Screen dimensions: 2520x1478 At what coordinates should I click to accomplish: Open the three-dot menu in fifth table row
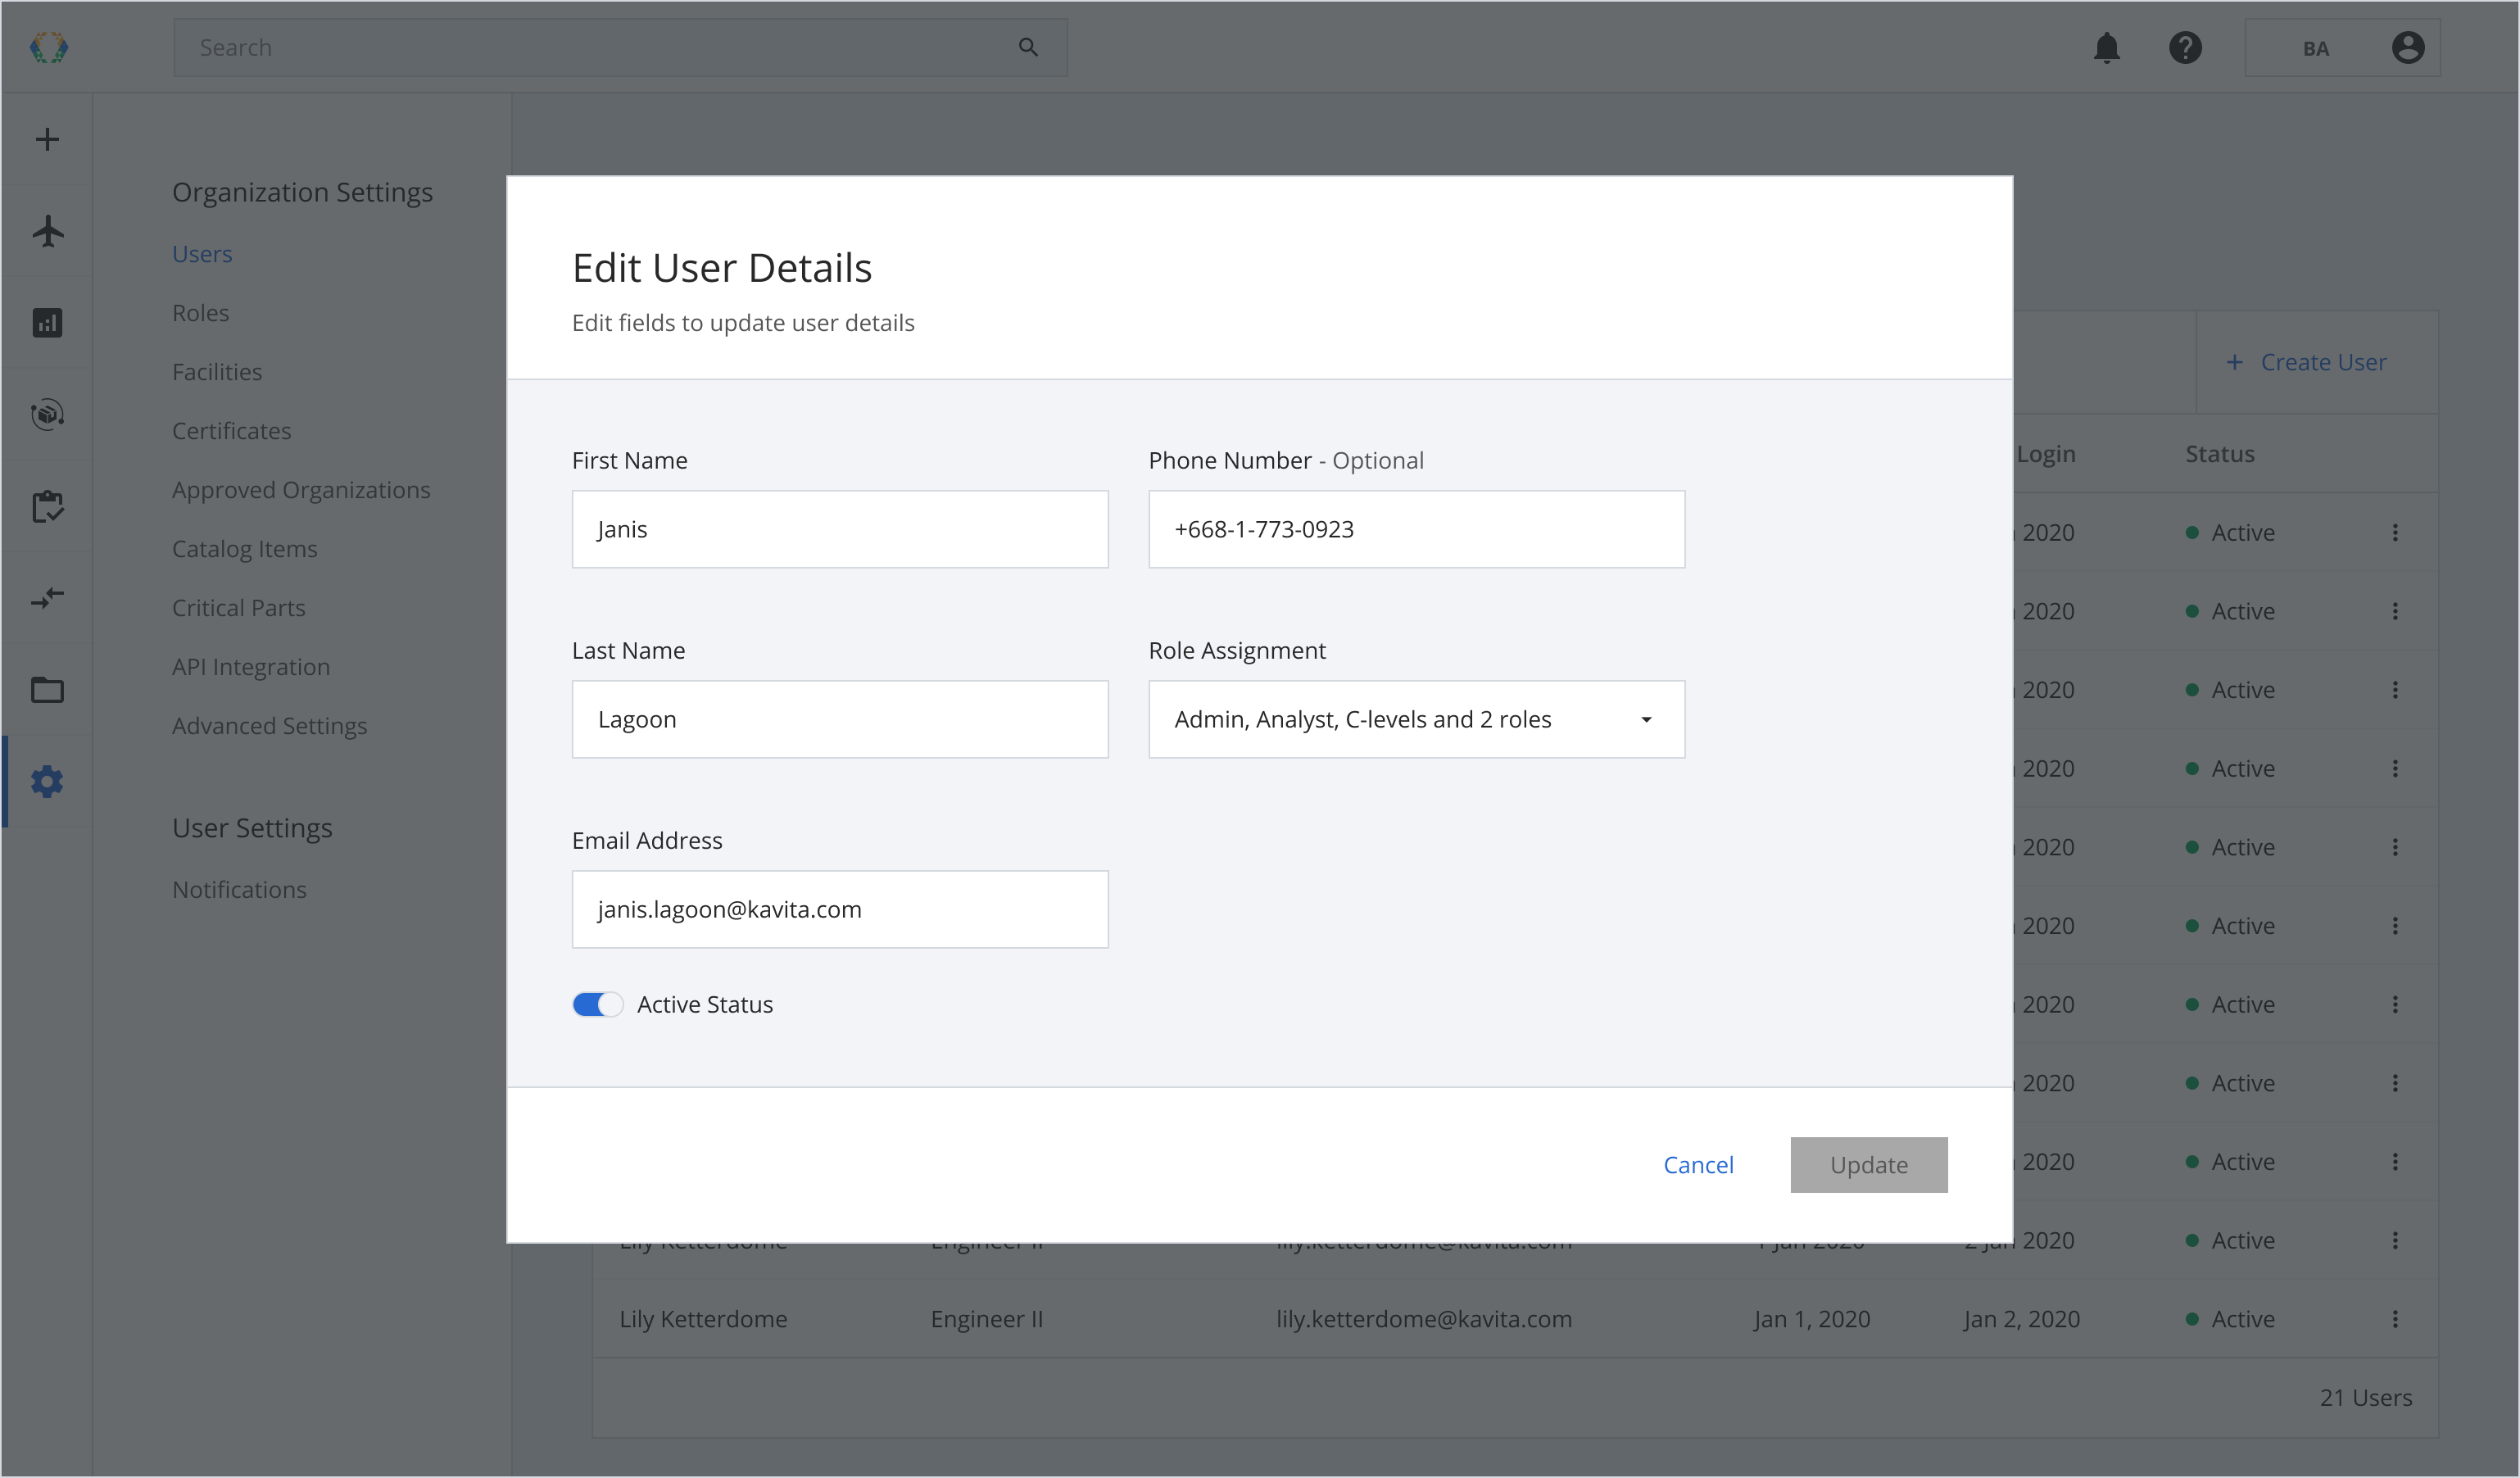click(2394, 847)
